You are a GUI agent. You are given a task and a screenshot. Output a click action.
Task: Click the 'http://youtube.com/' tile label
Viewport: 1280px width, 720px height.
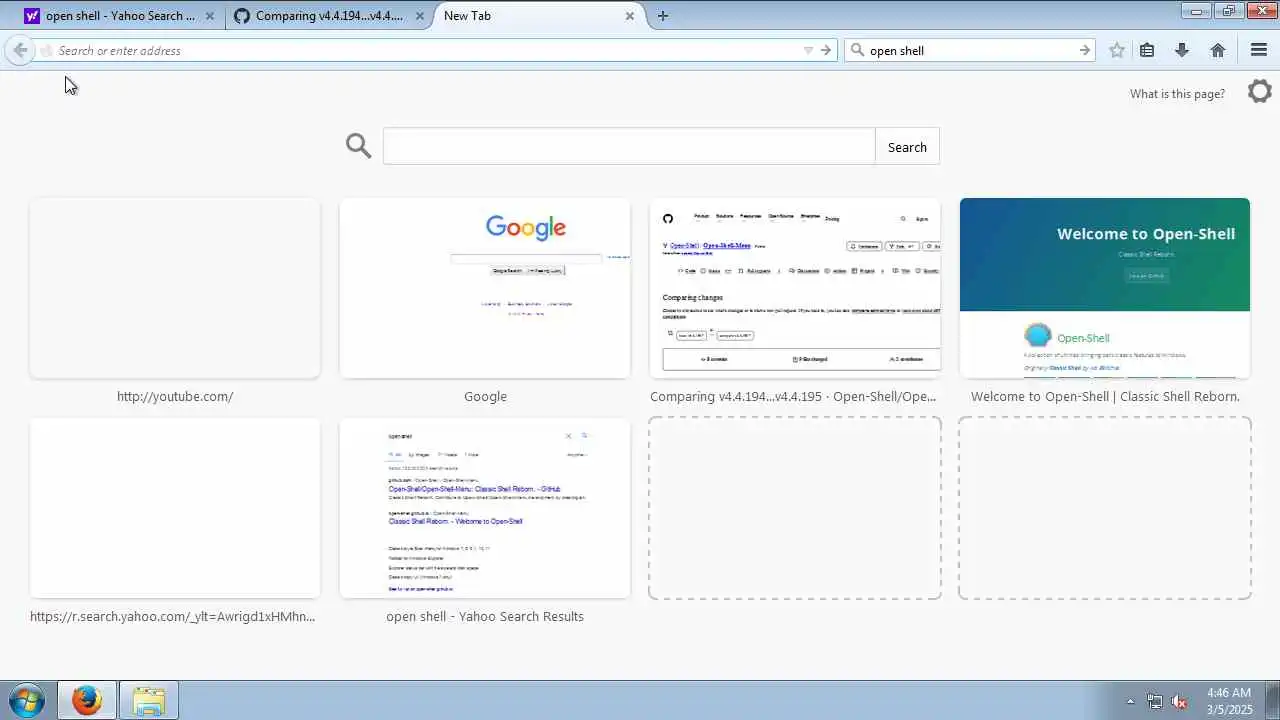click(175, 397)
